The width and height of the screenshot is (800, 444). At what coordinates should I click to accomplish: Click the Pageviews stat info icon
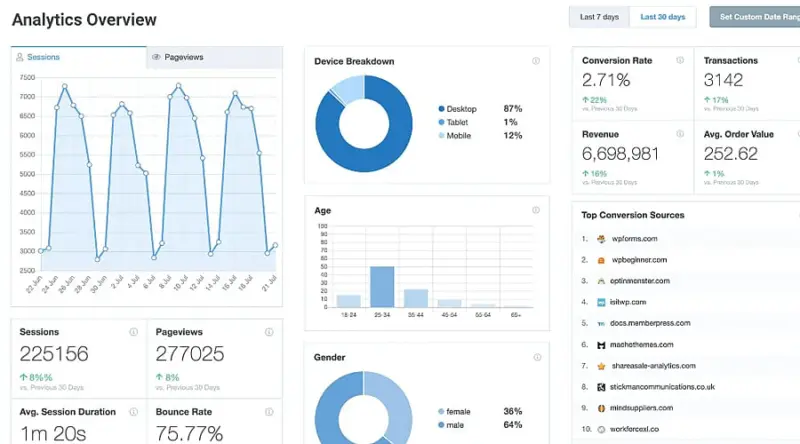click(269, 332)
